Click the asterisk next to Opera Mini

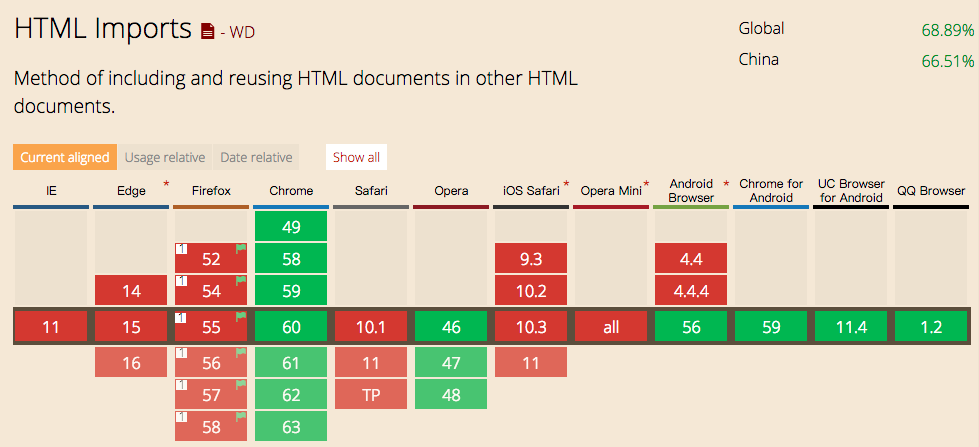pos(646,185)
